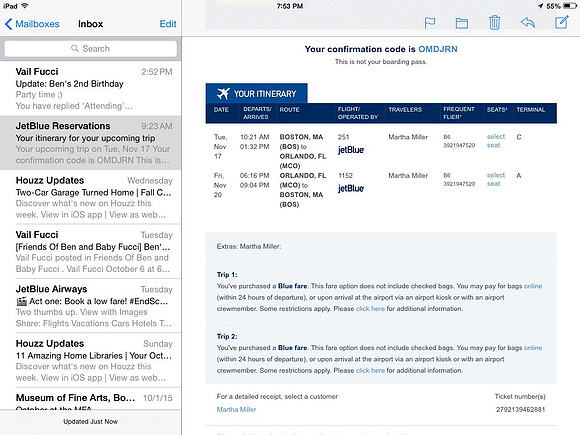Tap click here under Trip 2
Screen dimensions: 580x435
tap(370, 370)
